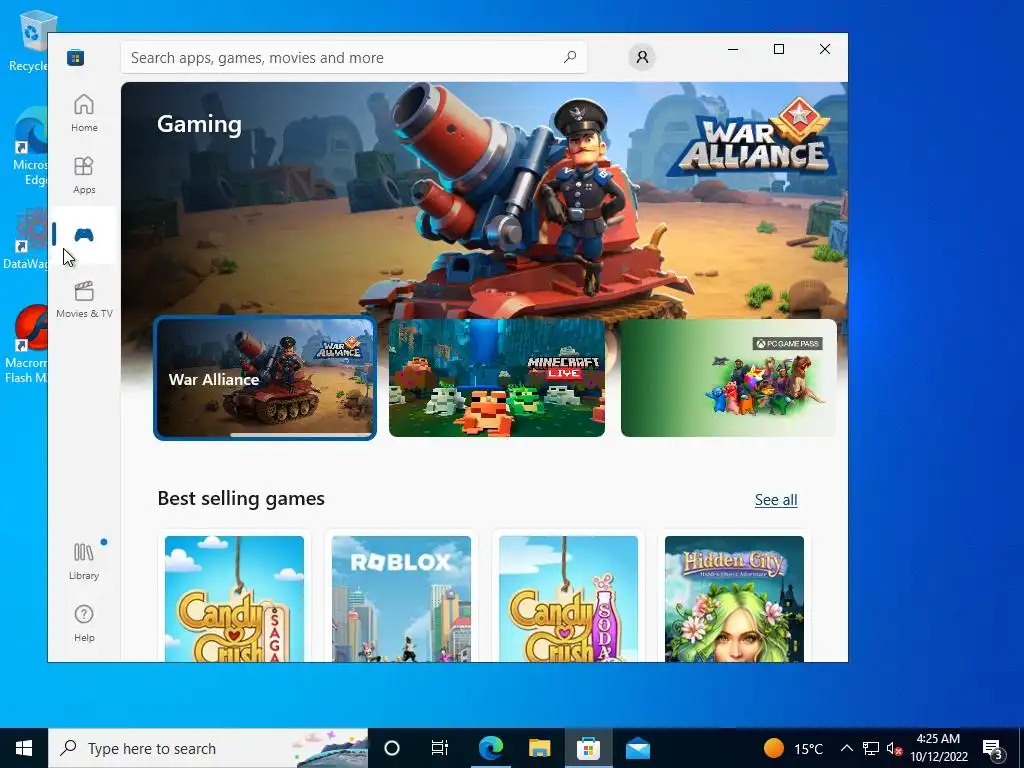Open the Home section in sidebar
The height and width of the screenshot is (768, 1024).
tap(84, 113)
